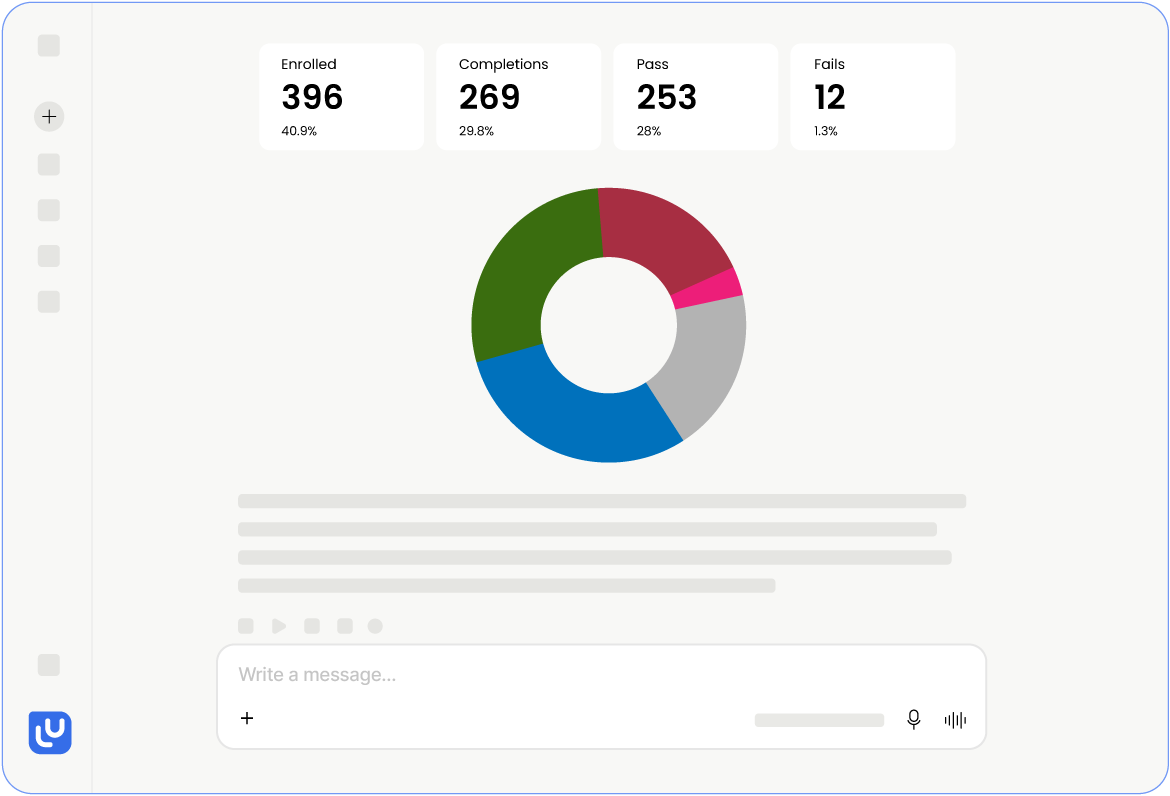
Task: Start voice input with microphone icon
Action: point(913,720)
